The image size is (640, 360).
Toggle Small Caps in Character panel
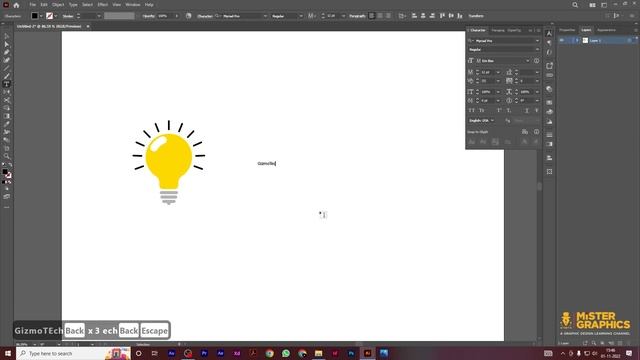[482, 111]
